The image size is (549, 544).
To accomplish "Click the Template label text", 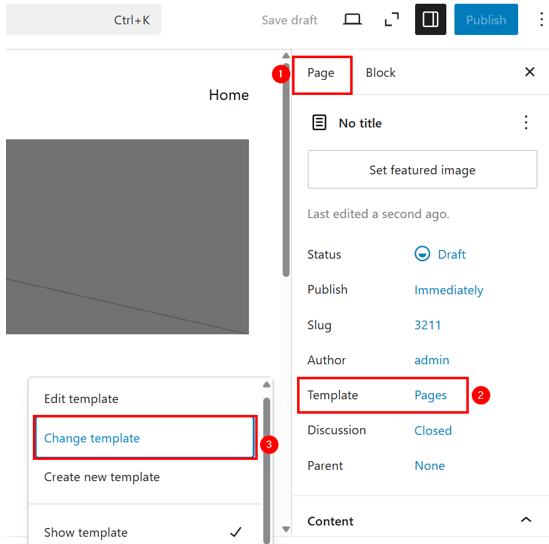I will tap(332, 395).
